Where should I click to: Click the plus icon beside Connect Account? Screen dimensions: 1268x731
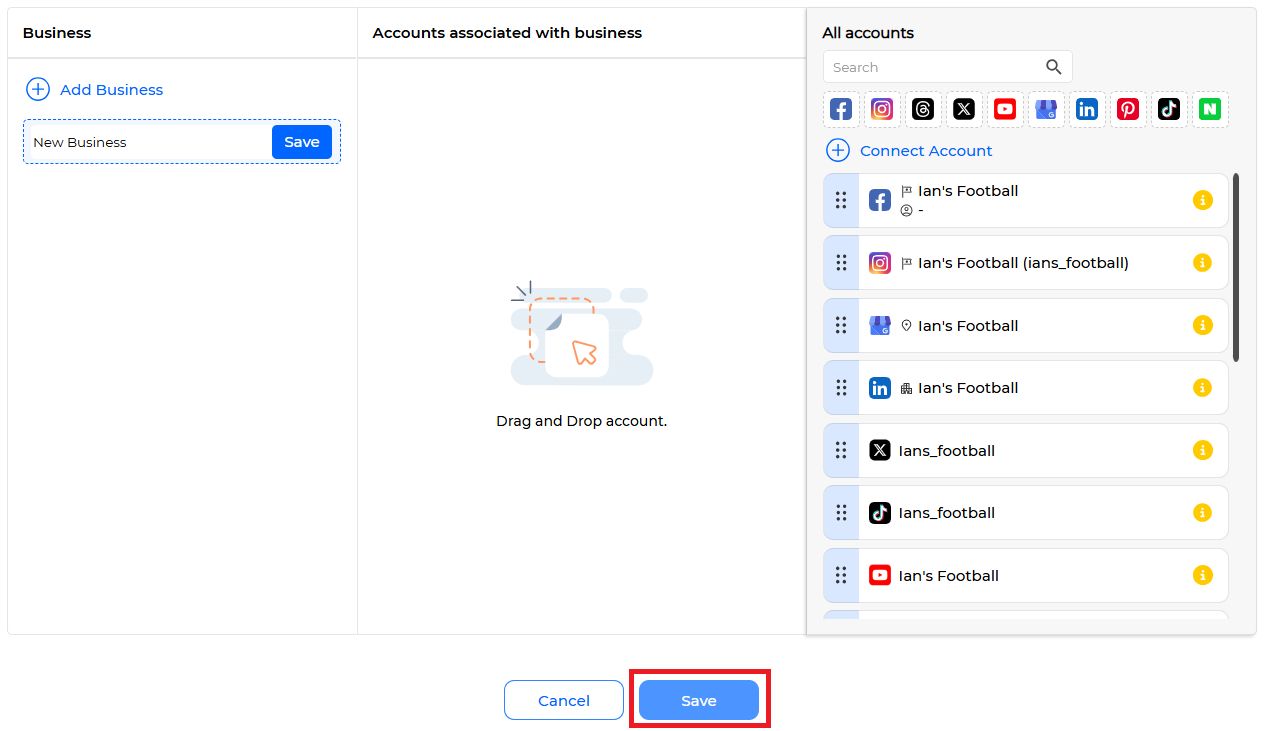tap(837, 150)
